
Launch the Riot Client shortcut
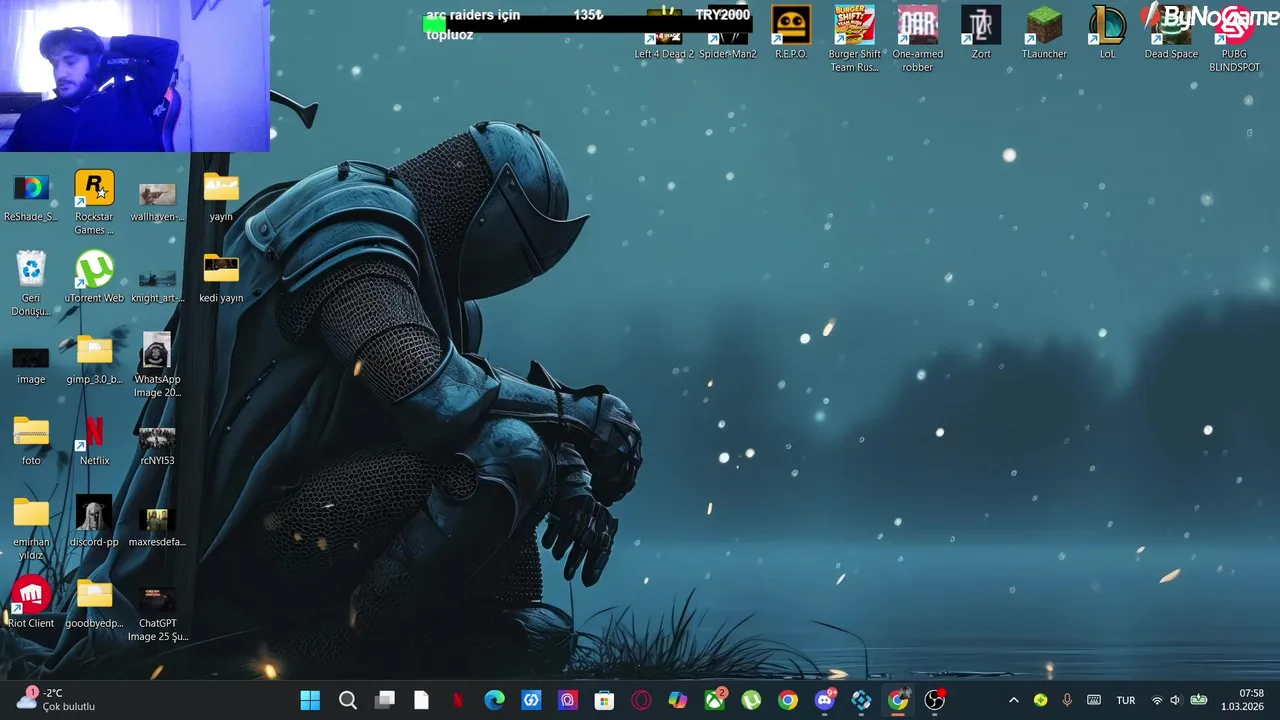coord(31,603)
